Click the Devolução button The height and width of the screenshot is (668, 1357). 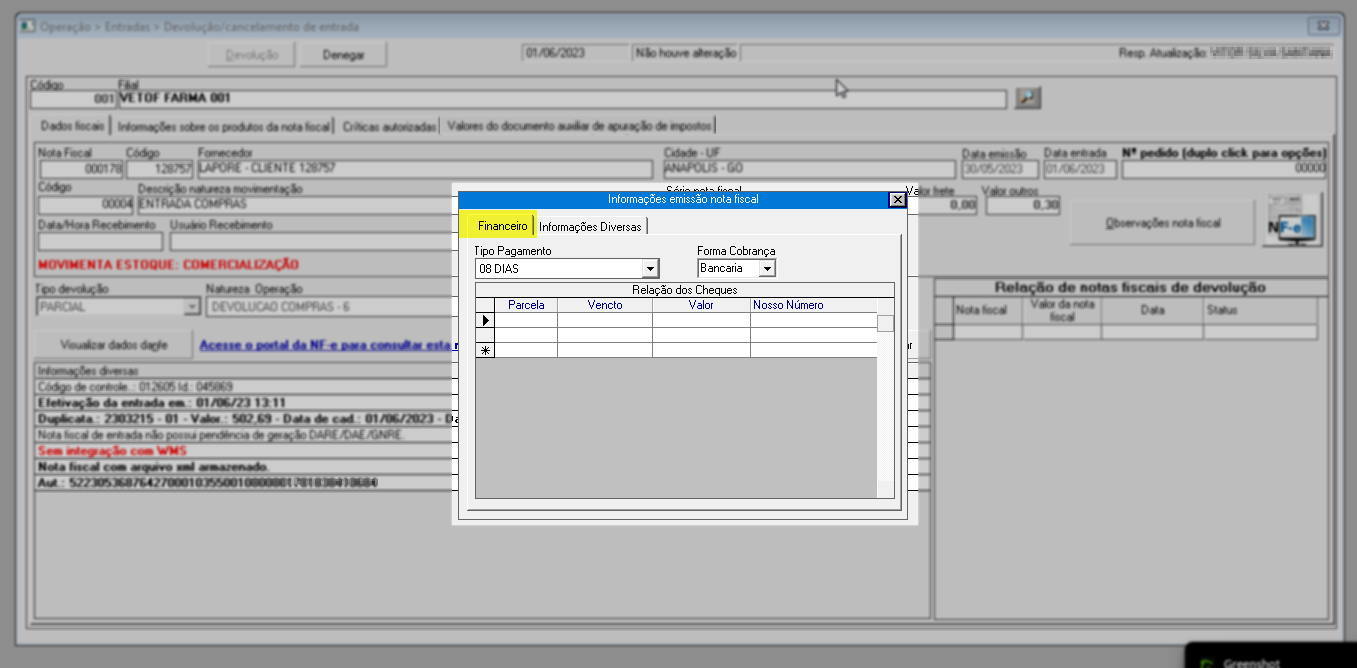click(x=251, y=55)
